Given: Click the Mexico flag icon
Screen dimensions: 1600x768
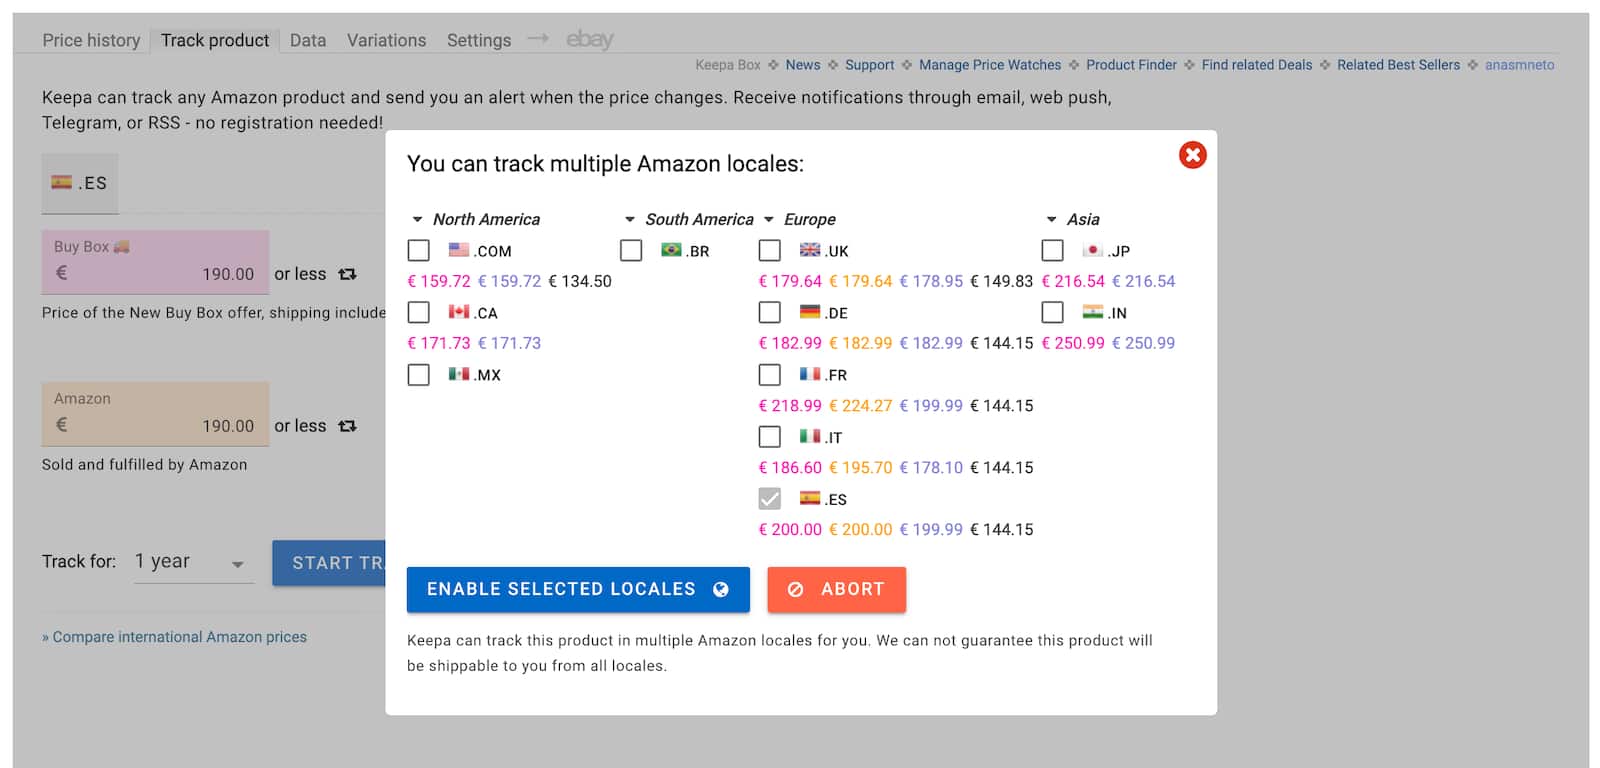Looking at the screenshot, I should [x=459, y=374].
